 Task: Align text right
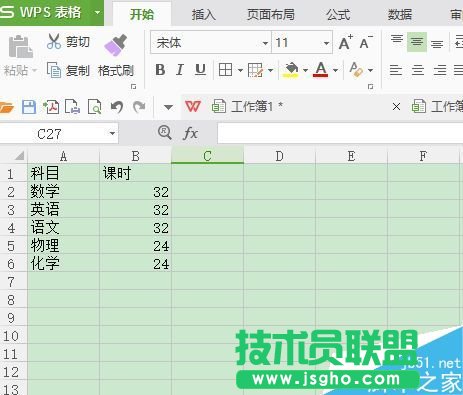(440, 70)
